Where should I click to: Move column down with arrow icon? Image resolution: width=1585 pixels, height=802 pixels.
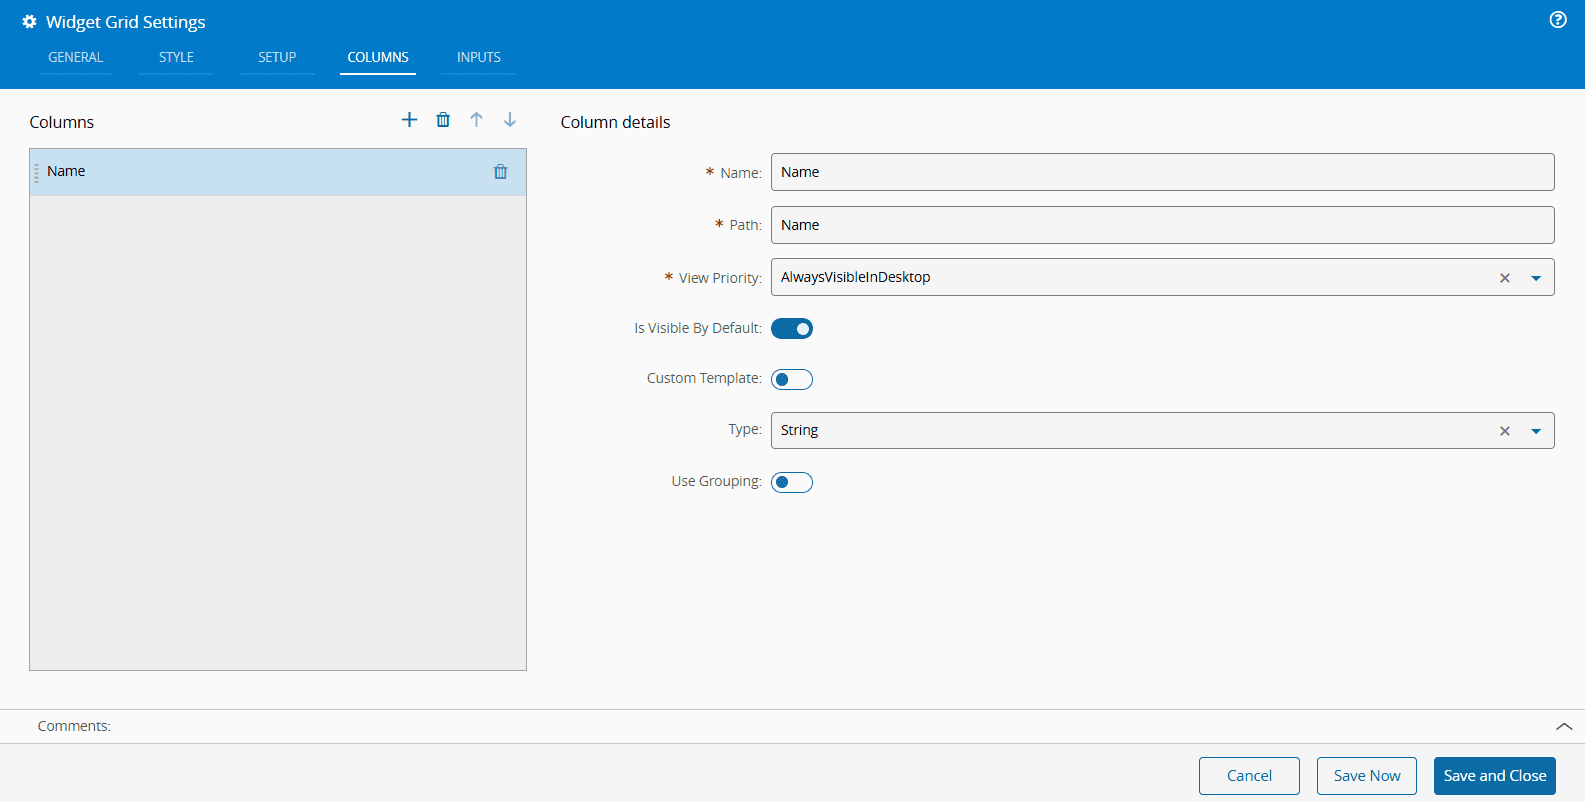point(510,120)
